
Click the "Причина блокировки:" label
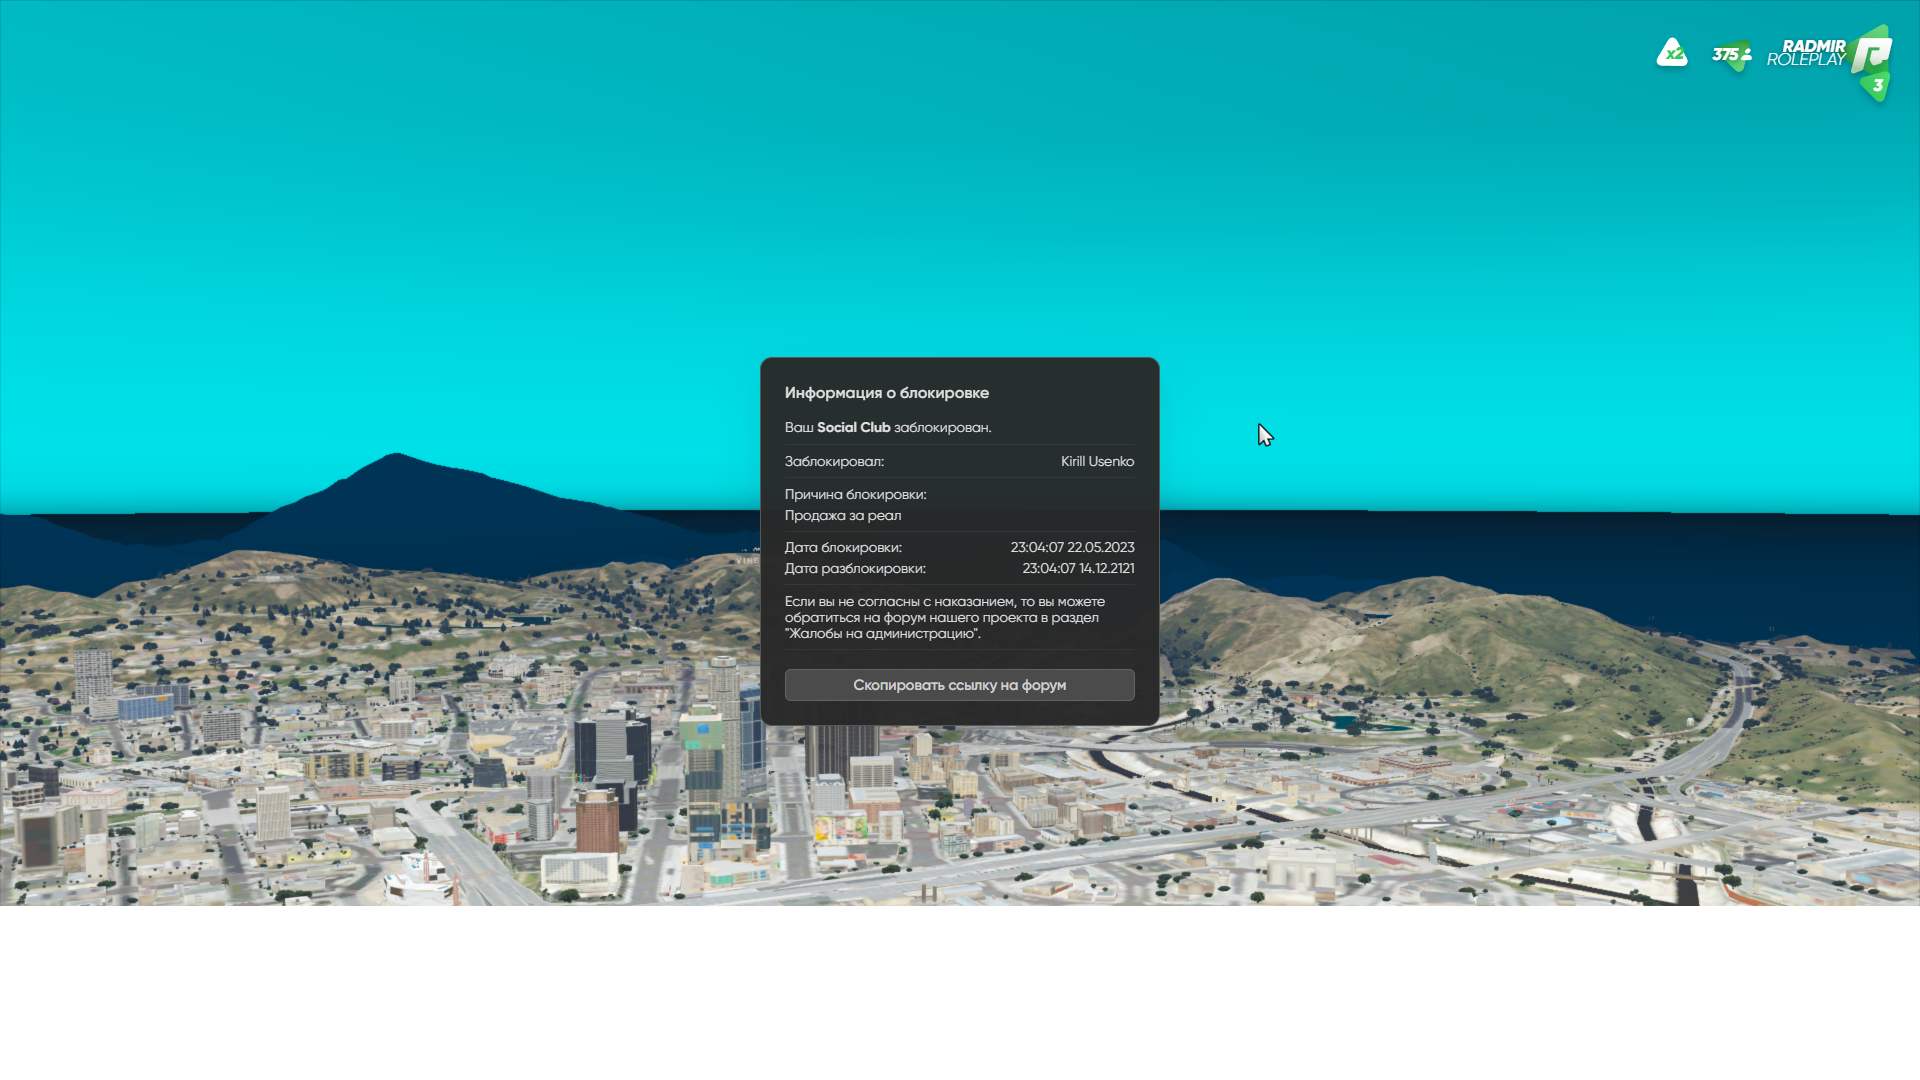[855, 494]
